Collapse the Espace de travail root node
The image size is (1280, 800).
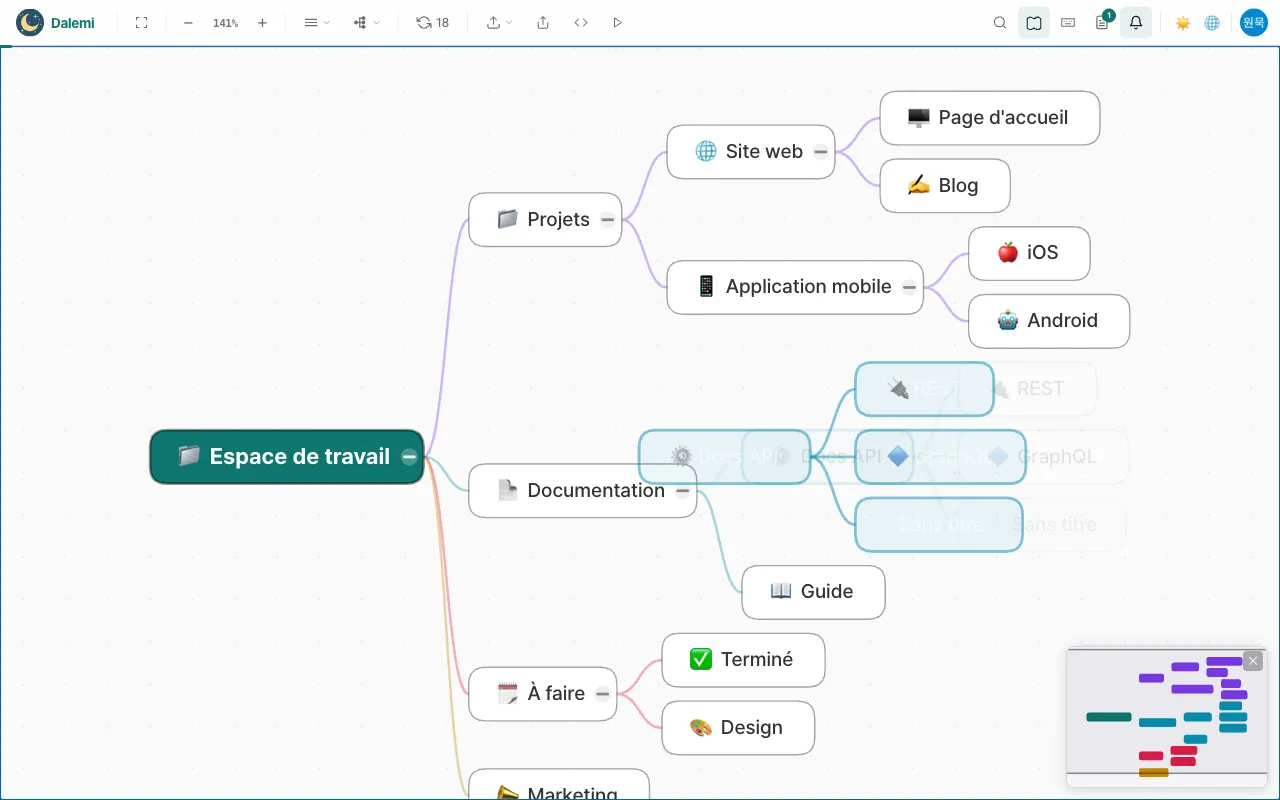409,457
